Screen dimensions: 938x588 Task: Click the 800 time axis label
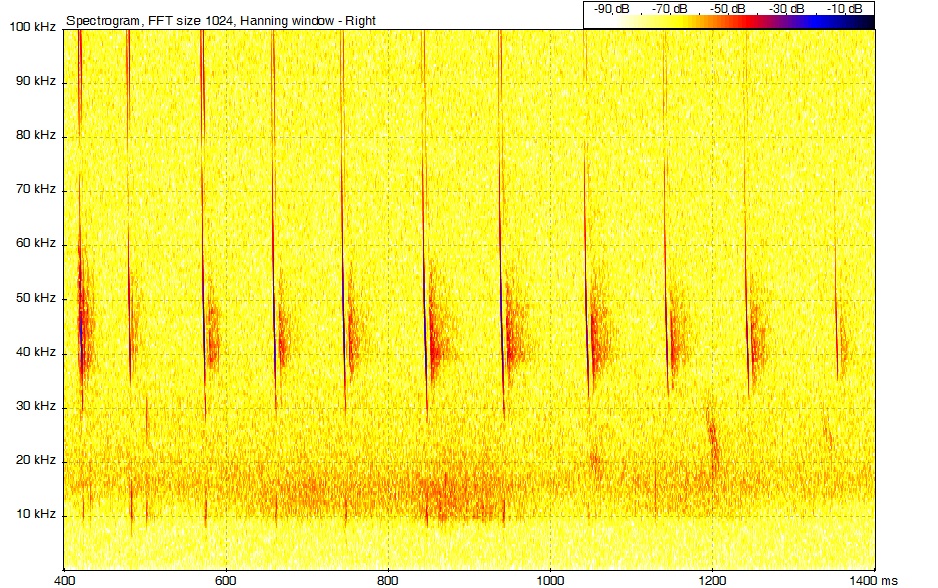(388, 581)
